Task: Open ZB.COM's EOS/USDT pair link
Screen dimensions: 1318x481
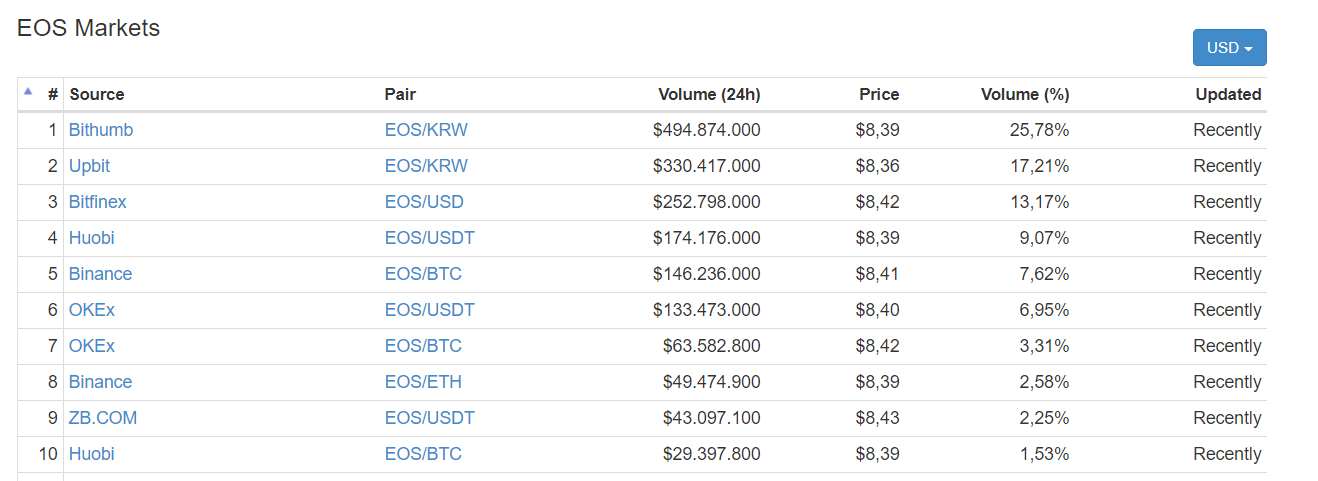Action: point(430,418)
